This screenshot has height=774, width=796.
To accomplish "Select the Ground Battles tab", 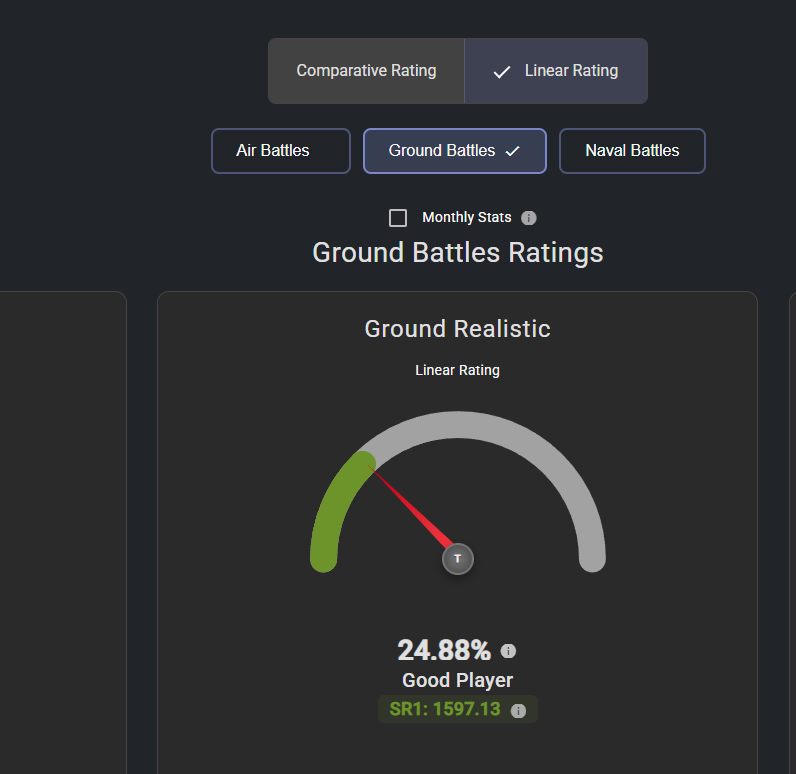I will click(x=455, y=151).
